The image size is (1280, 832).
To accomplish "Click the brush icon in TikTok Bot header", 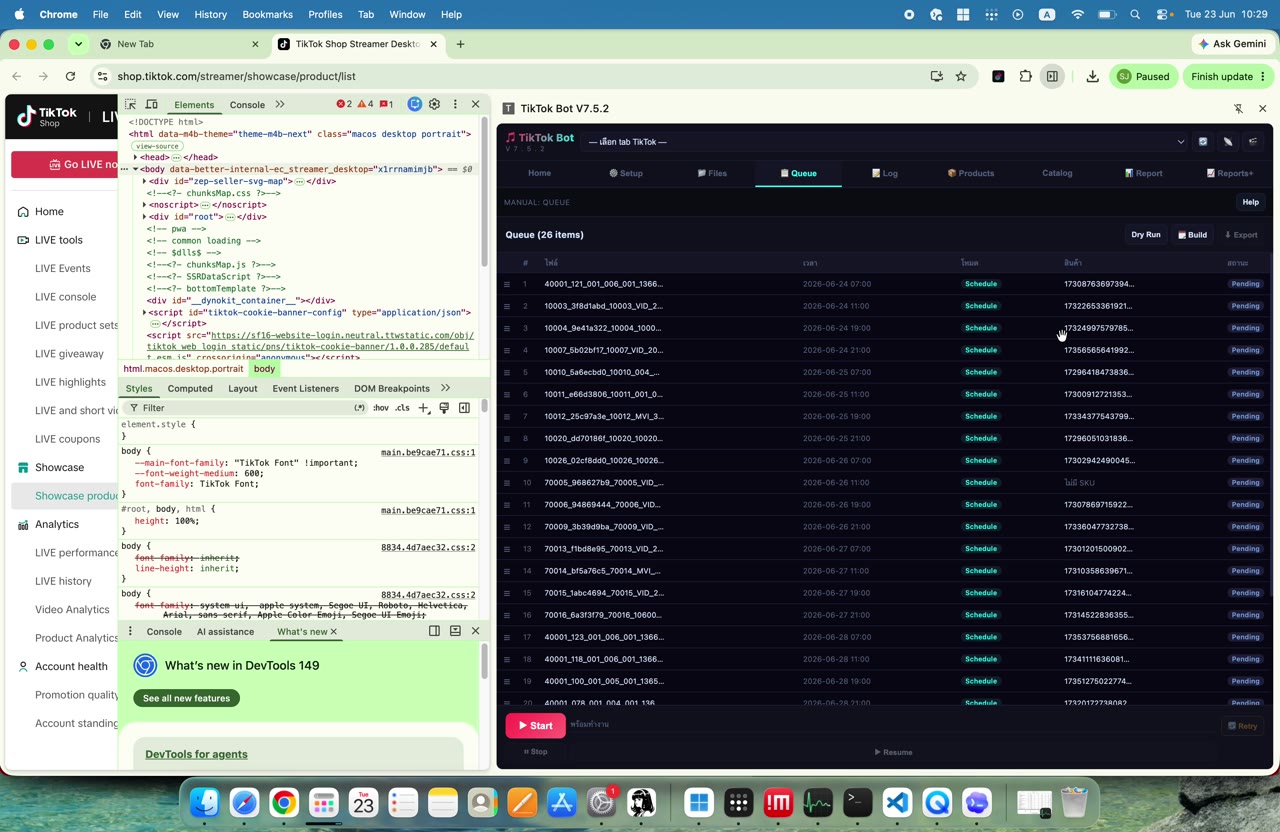I will 1228,142.
